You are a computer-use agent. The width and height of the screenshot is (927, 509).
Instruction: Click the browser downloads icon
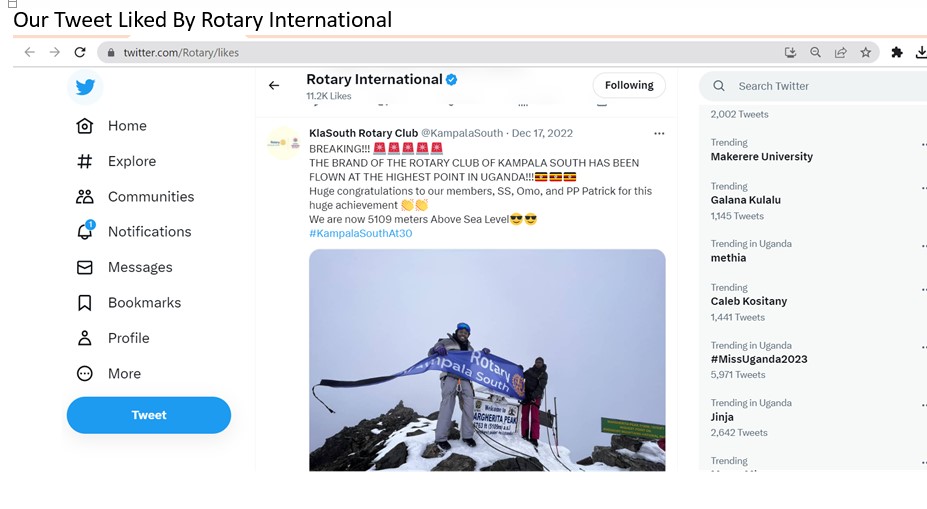pos(921,53)
